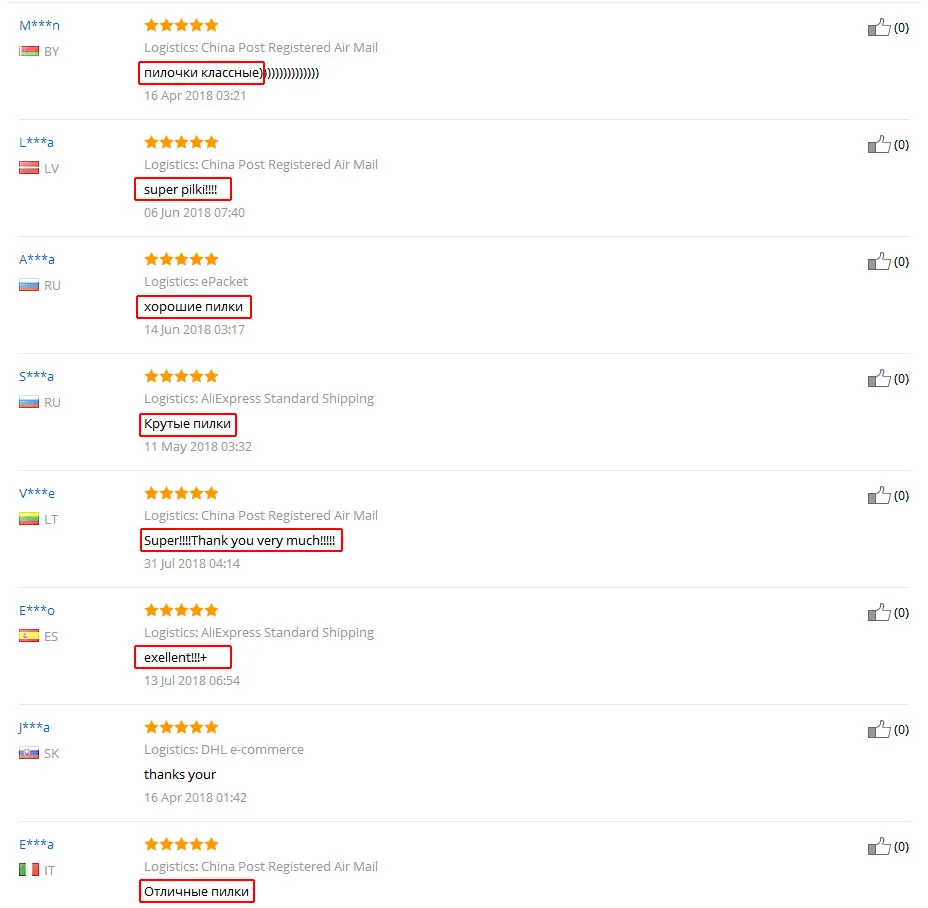The image size is (928, 908).
Task: Open reviewer M***n's profile
Action: (x=39, y=25)
